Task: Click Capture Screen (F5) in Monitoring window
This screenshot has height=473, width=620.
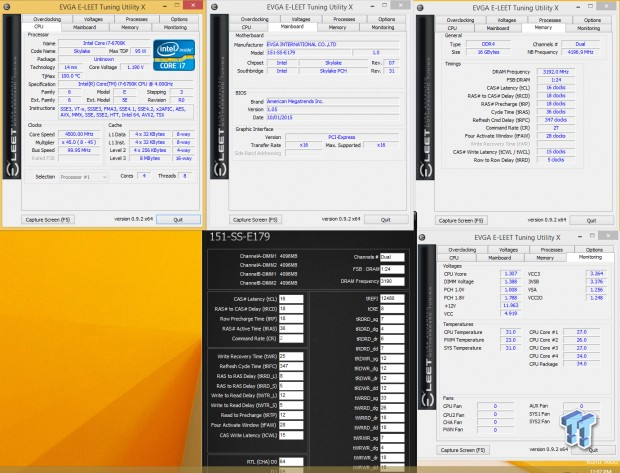Action: [463, 450]
